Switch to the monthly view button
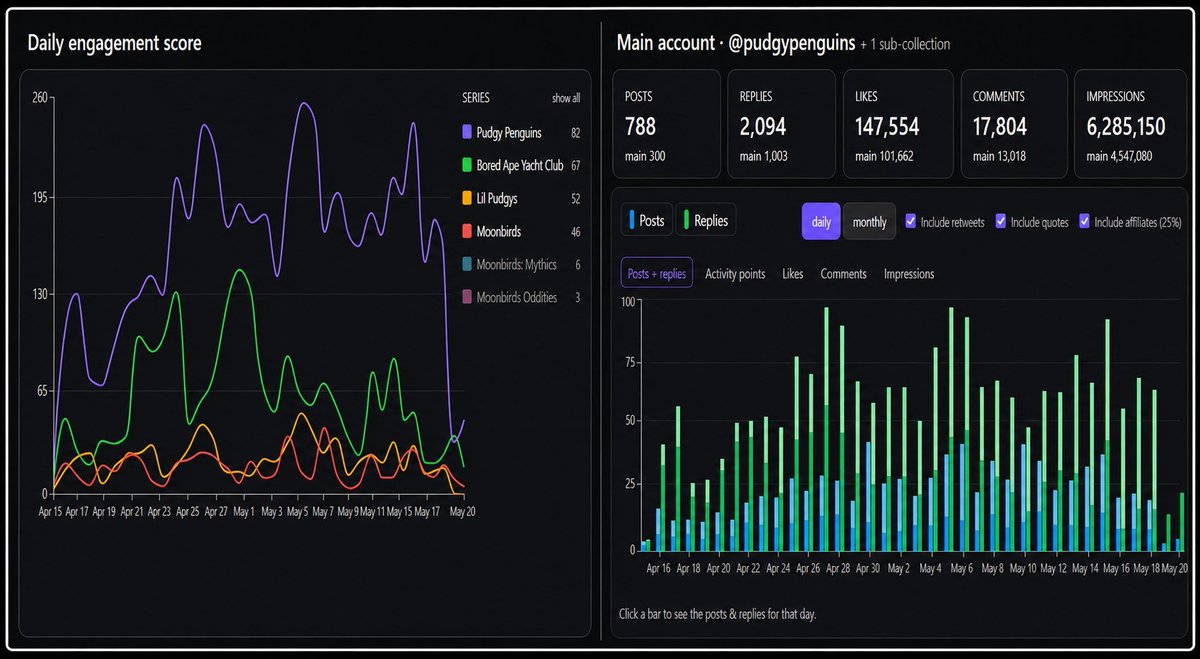Image resolution: width=1200 pixels, height=659 pixels. coord(869,221)
